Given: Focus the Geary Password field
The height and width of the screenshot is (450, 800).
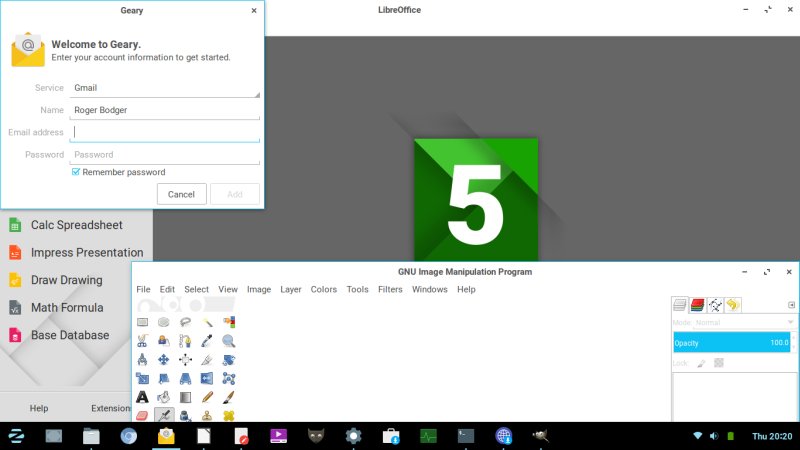Looking at the screenshot, I should pos(165,155).
